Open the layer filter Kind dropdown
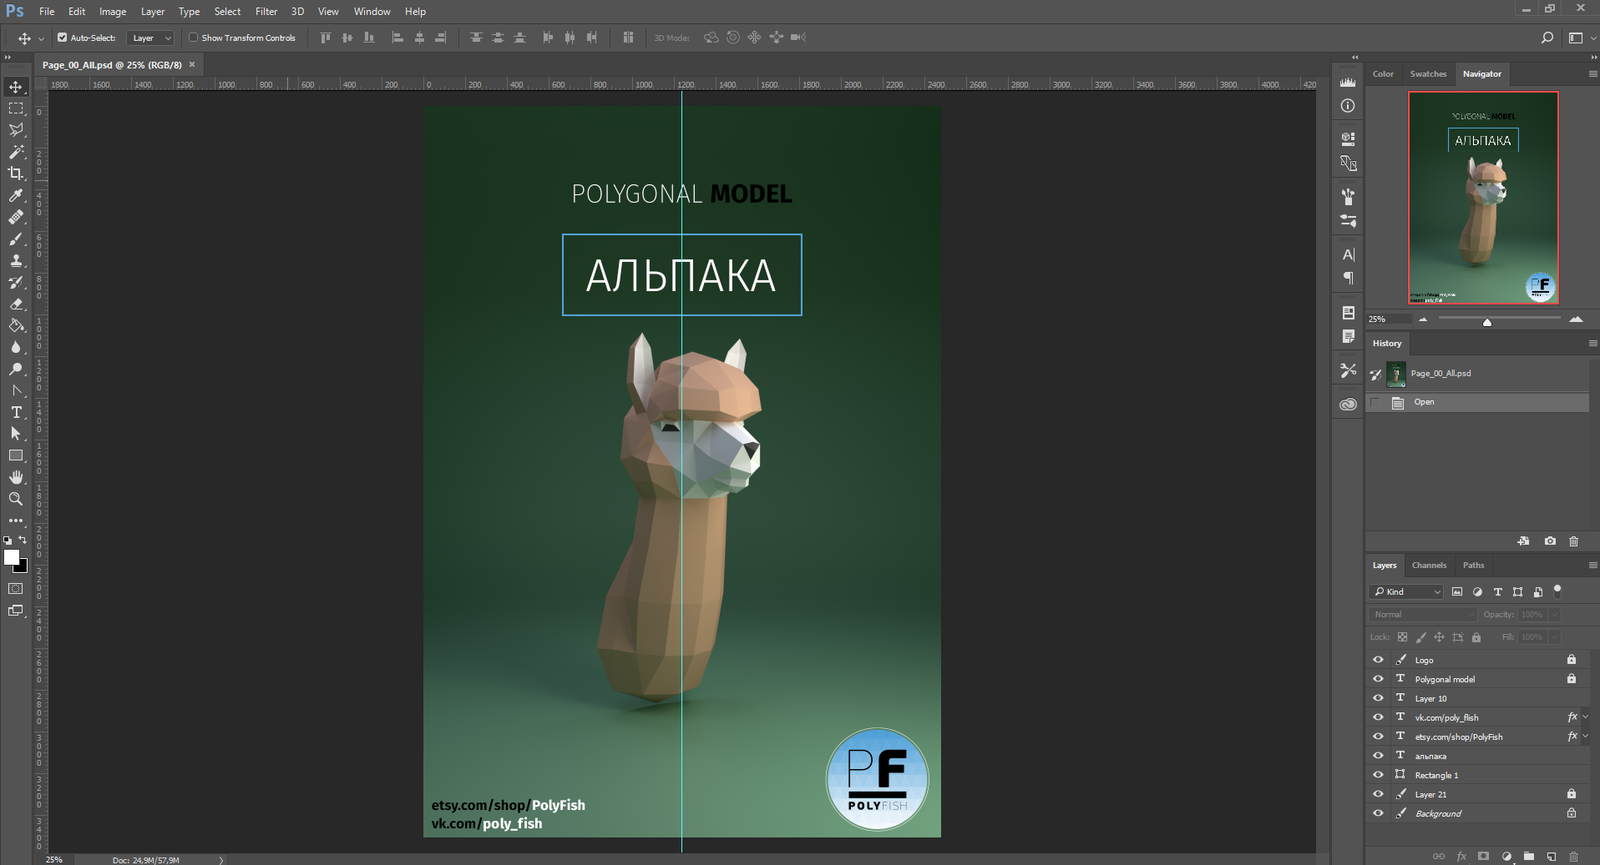 pyautogui.click(x=1406, y=592)
